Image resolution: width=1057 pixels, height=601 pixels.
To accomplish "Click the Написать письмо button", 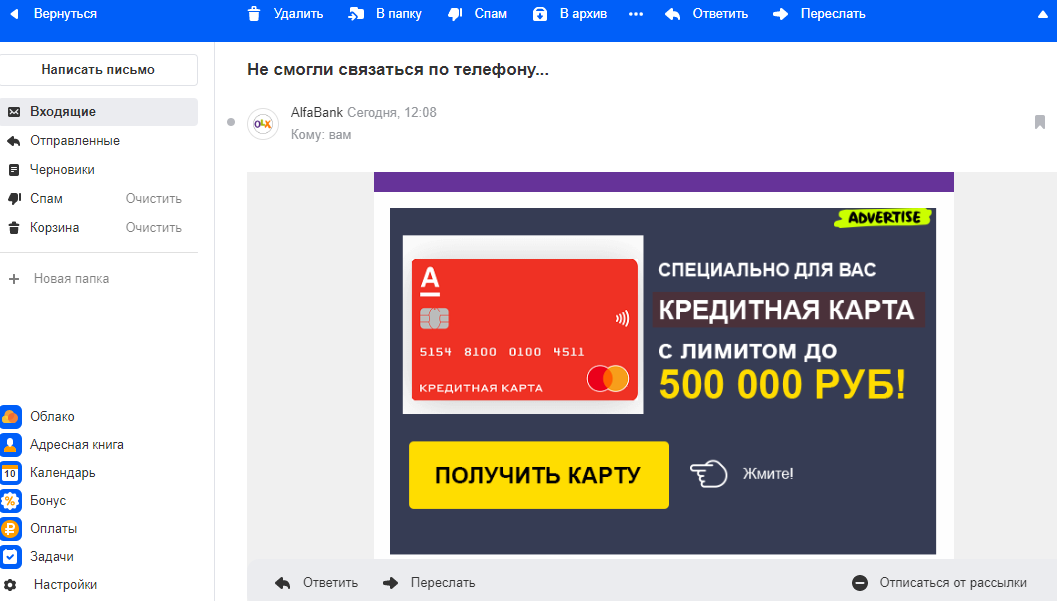I will (x=98, y=69).
